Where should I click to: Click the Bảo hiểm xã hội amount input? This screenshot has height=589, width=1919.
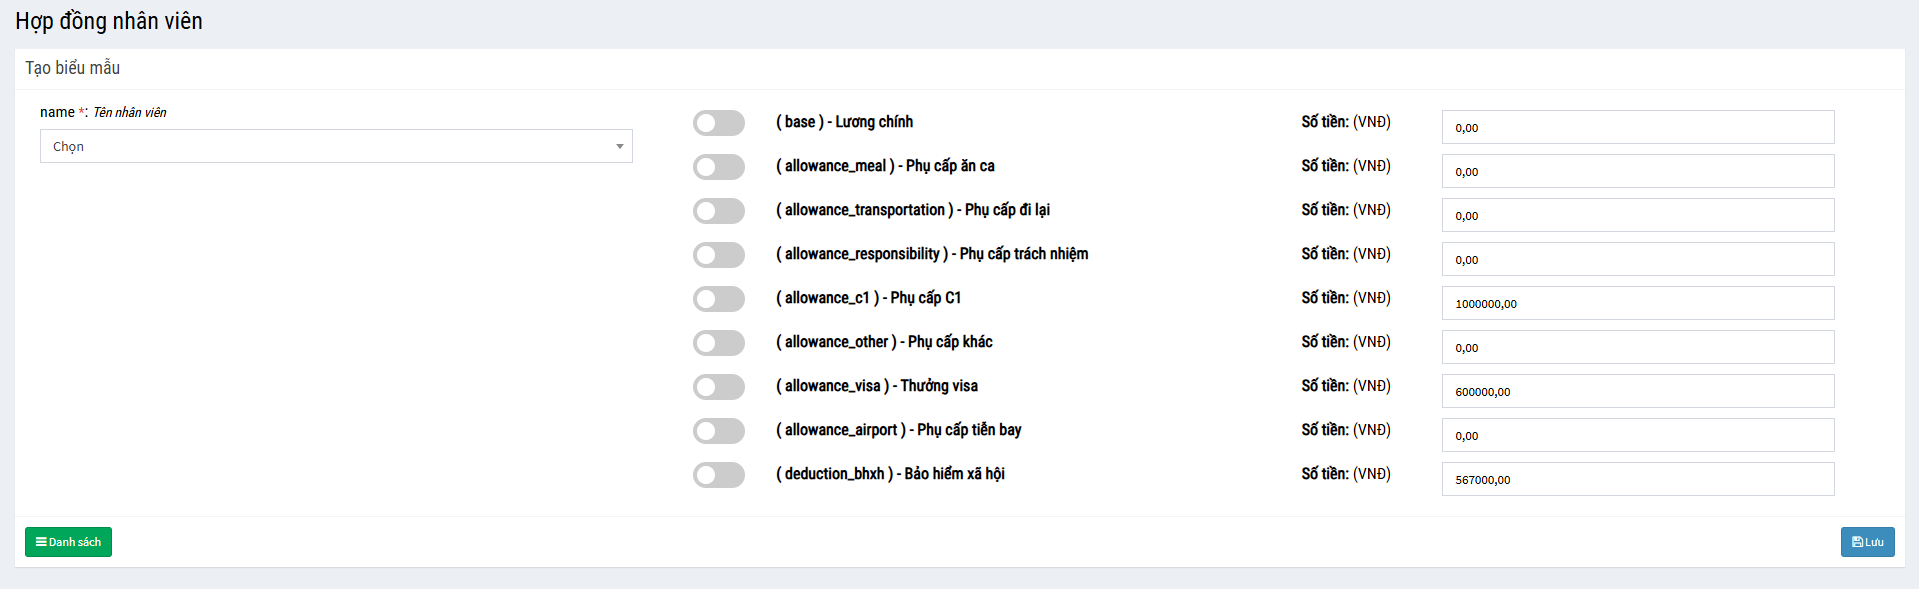click(1637, 479)
